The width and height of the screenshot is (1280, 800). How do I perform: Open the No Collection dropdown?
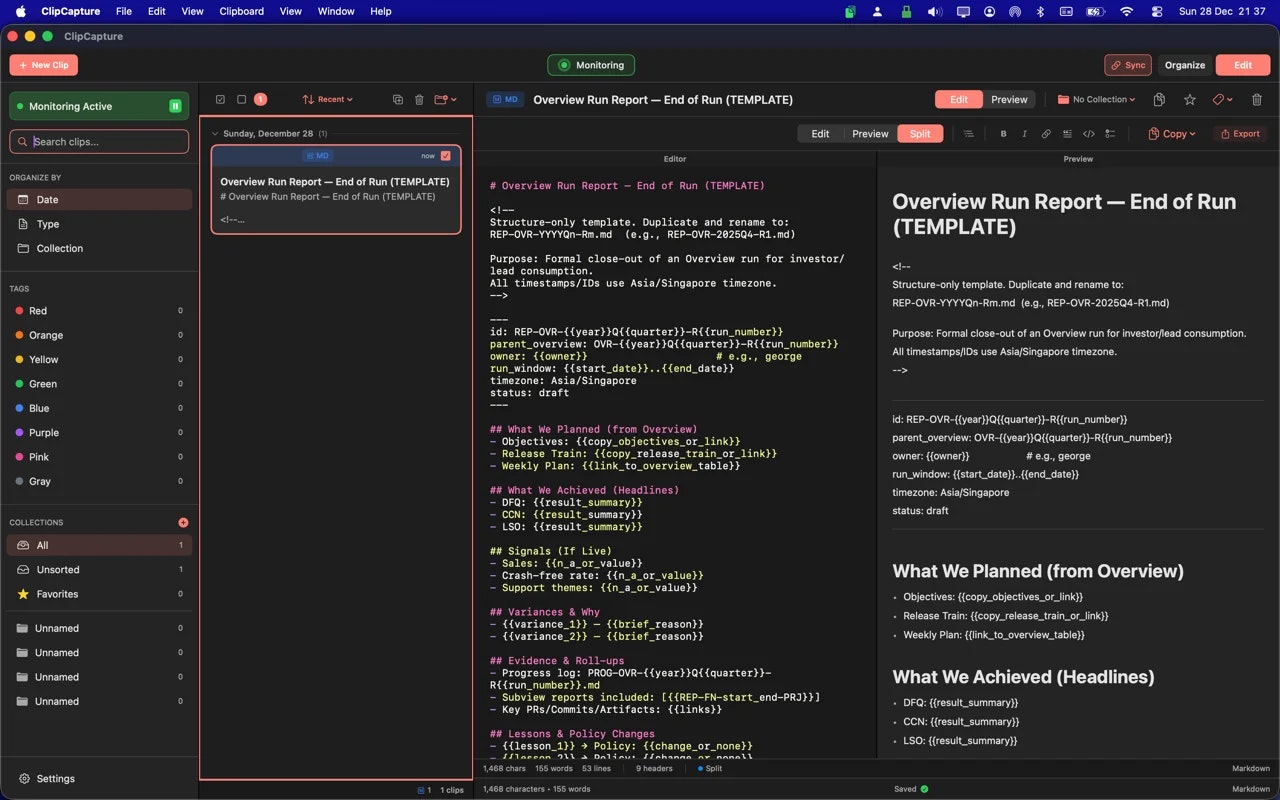click(1096, 99)
